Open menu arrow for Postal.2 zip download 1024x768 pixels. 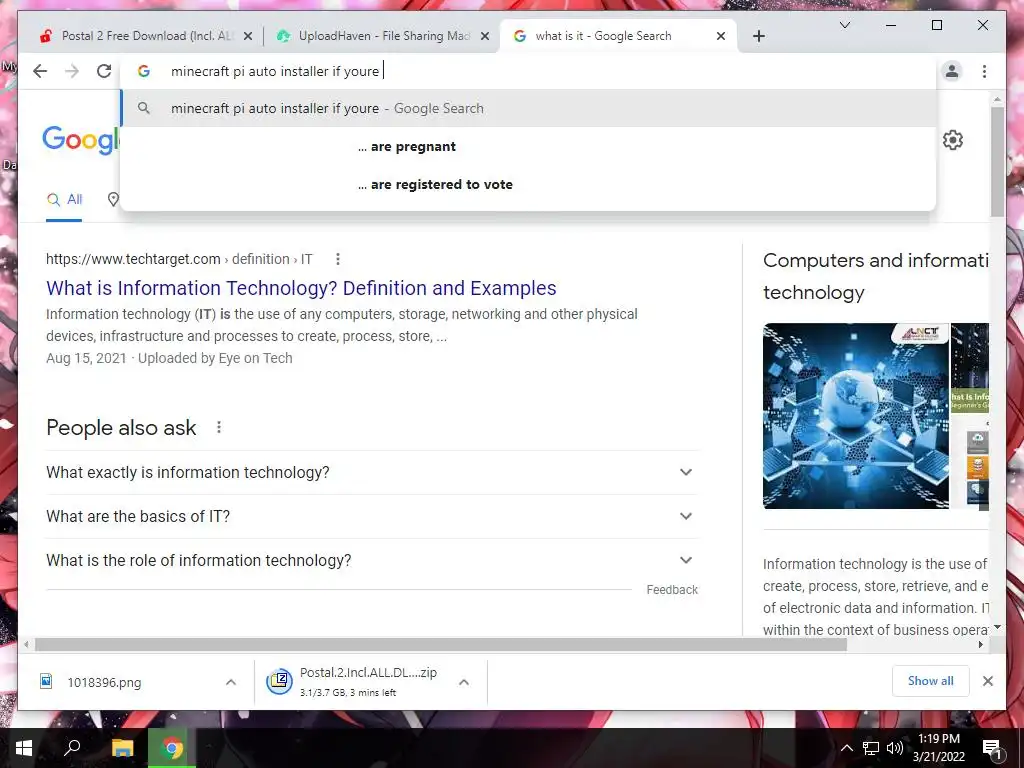(464, 682)
